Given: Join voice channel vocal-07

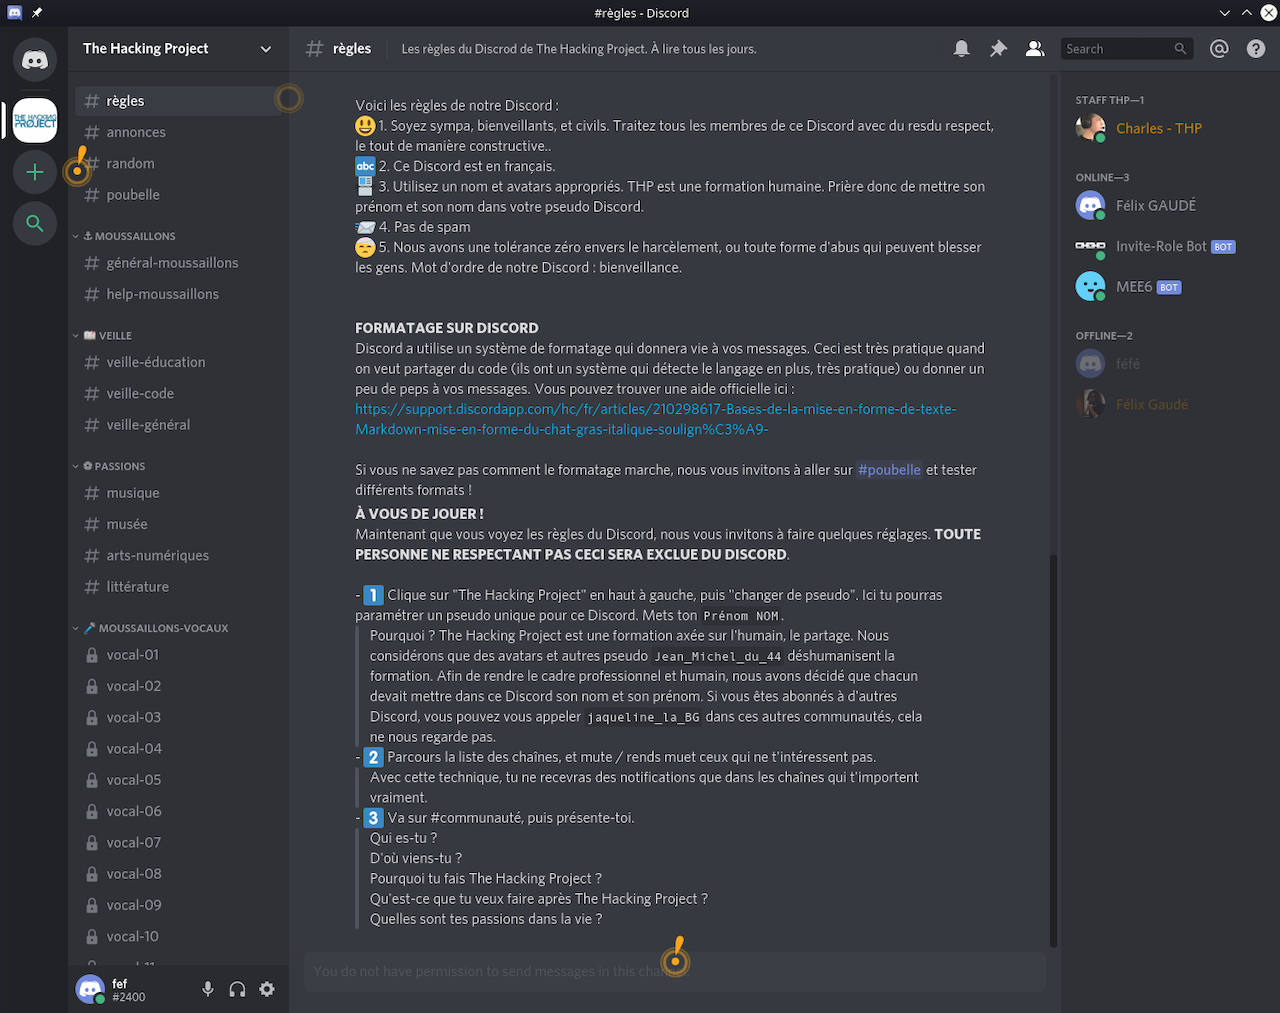Looking at the screenshot, I should [x=178, y=843].
